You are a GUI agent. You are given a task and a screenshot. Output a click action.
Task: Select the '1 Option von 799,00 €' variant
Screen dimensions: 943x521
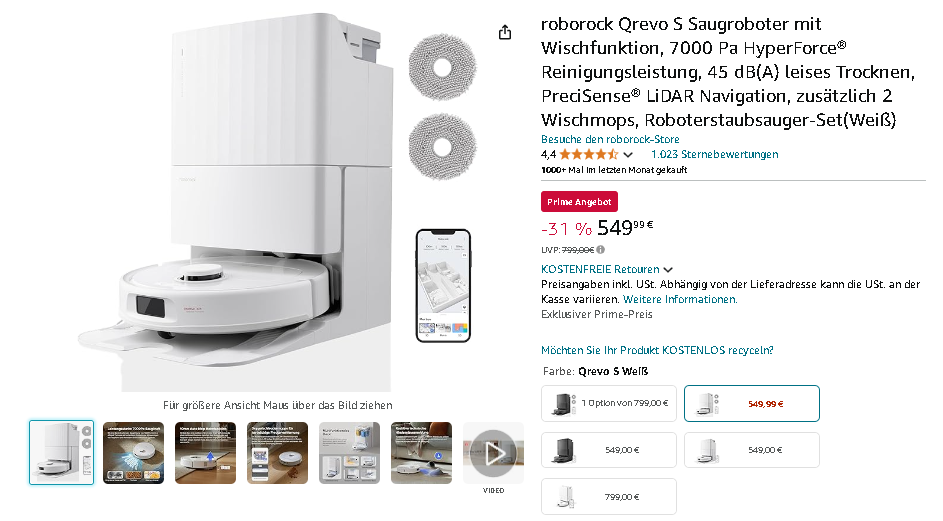609,404
